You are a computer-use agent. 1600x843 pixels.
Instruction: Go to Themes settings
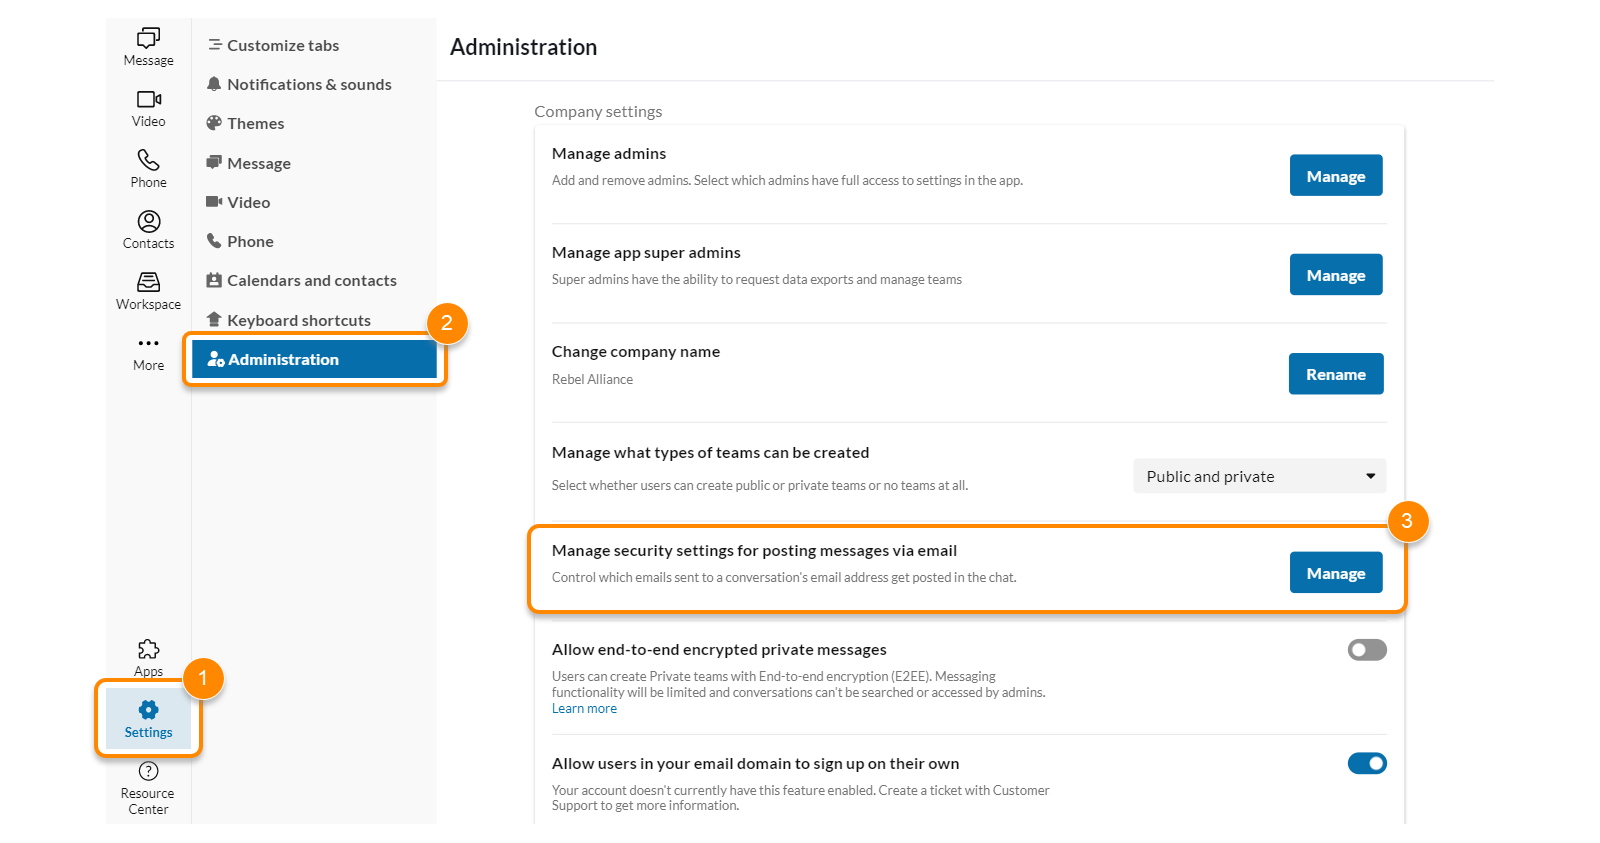click(255, 124)
